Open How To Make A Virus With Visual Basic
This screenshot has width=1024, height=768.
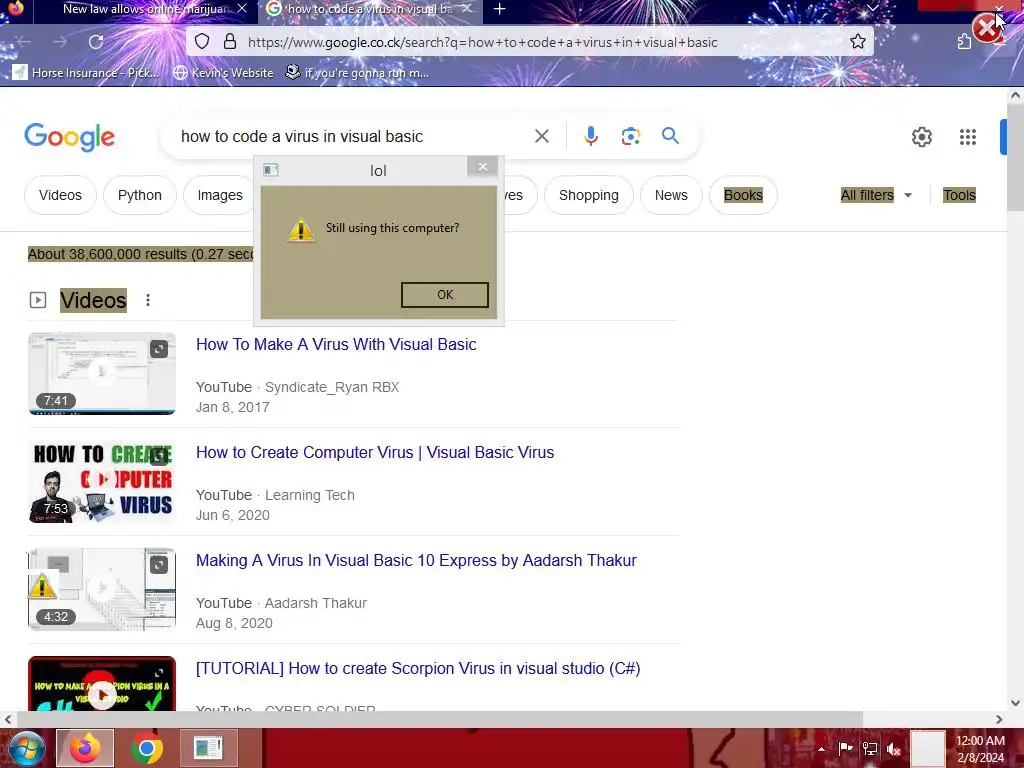[336, 344]
